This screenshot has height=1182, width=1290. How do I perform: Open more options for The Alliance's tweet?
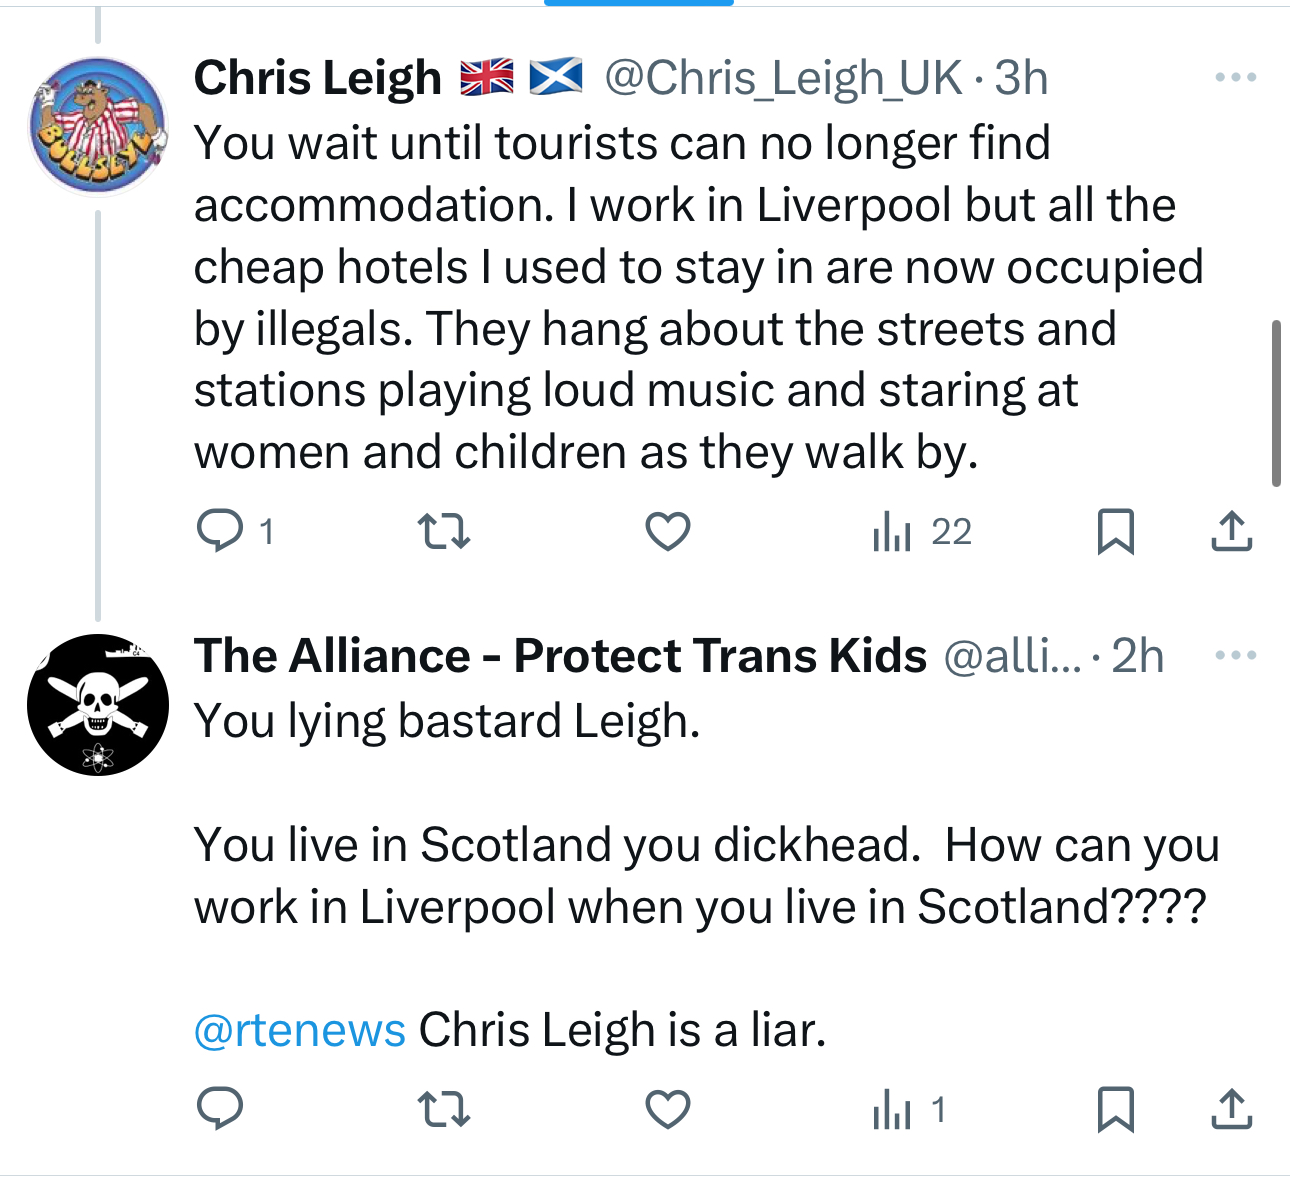(1236, 656)
